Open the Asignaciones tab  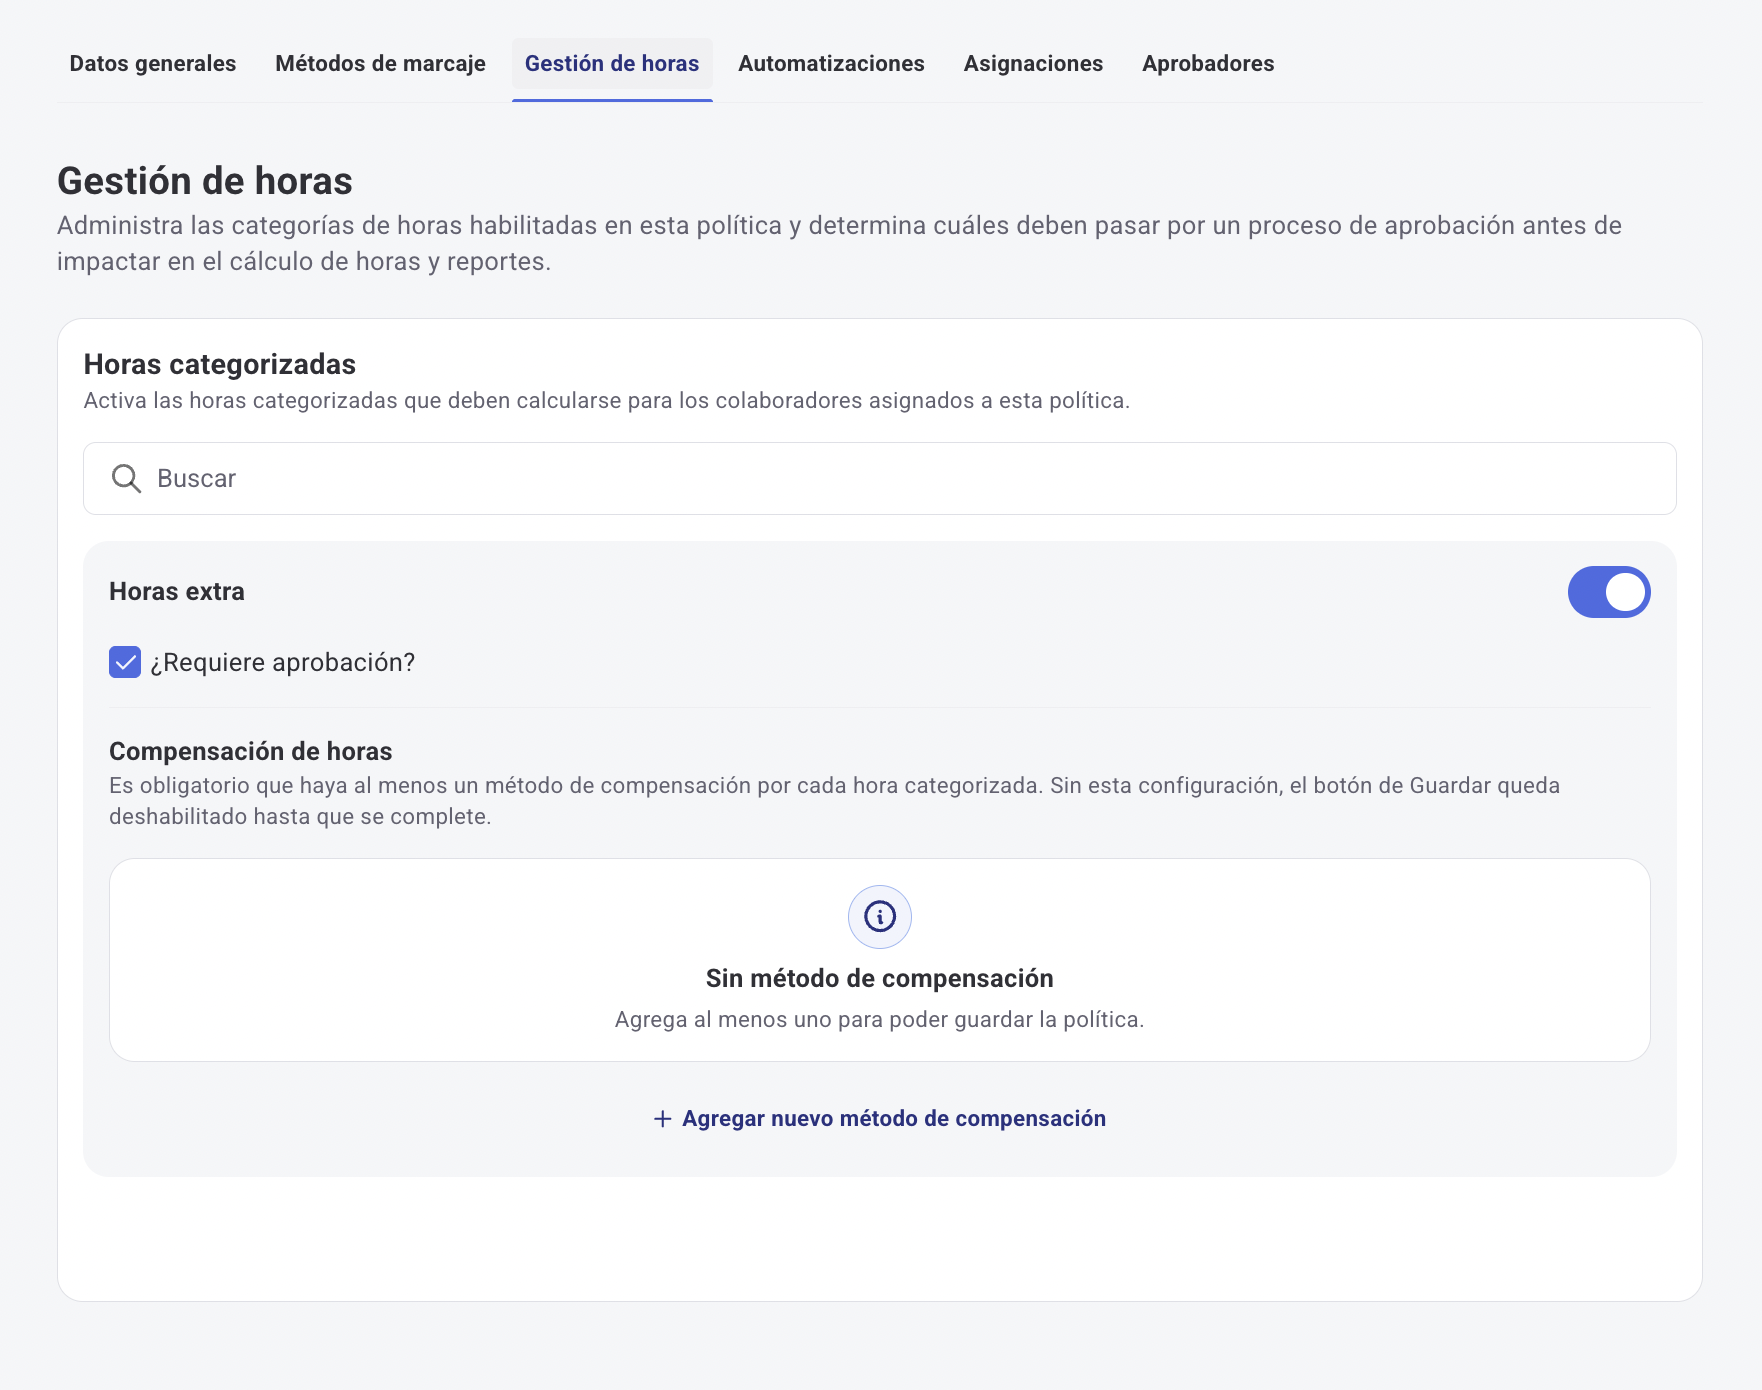coord(1033,64)
